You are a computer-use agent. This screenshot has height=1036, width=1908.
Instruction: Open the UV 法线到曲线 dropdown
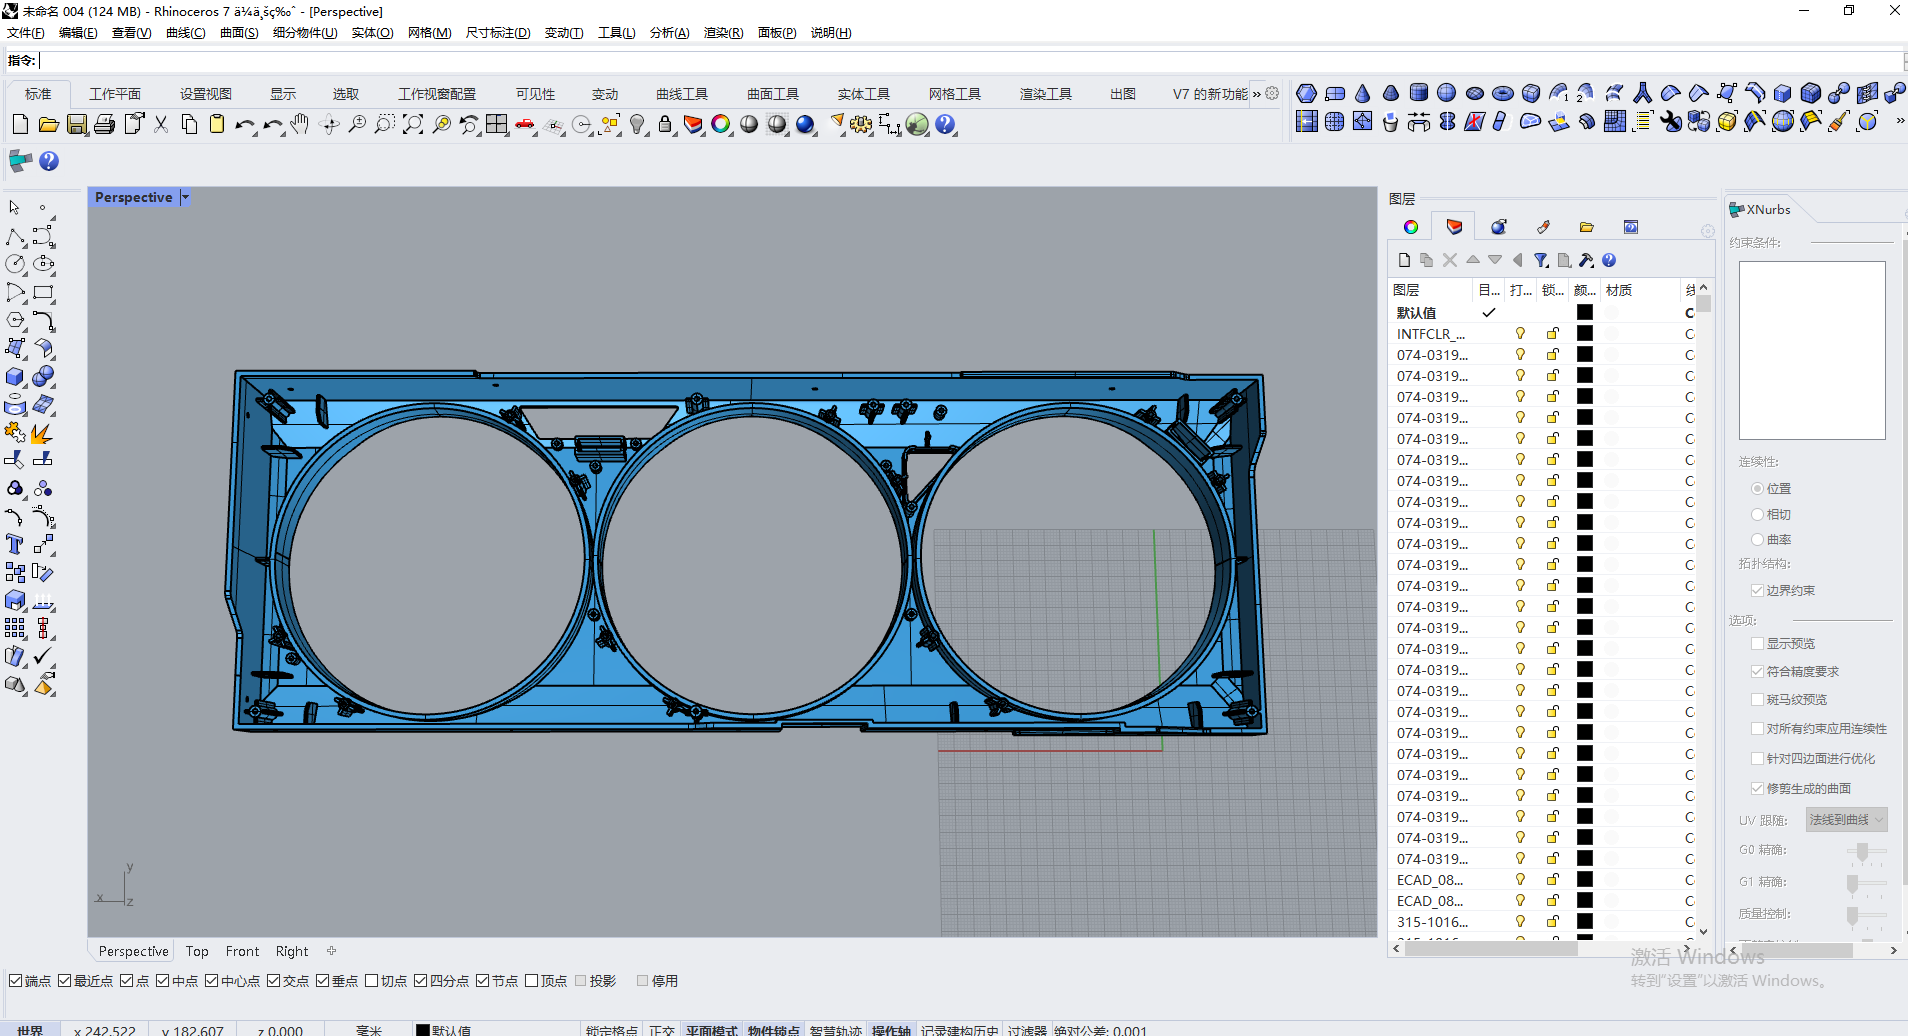(1844, 819)
